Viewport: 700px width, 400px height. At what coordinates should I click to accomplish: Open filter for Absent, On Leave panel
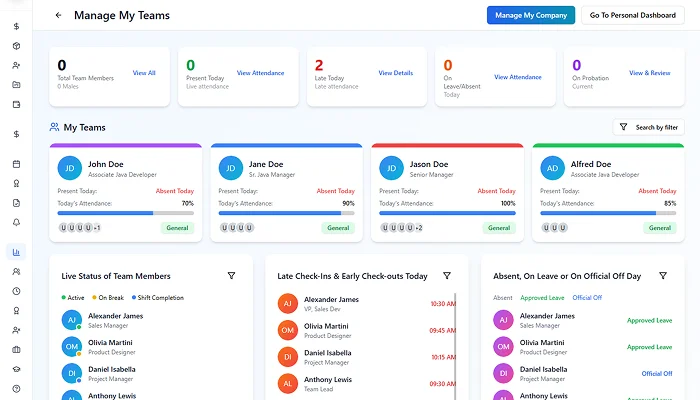662,276
